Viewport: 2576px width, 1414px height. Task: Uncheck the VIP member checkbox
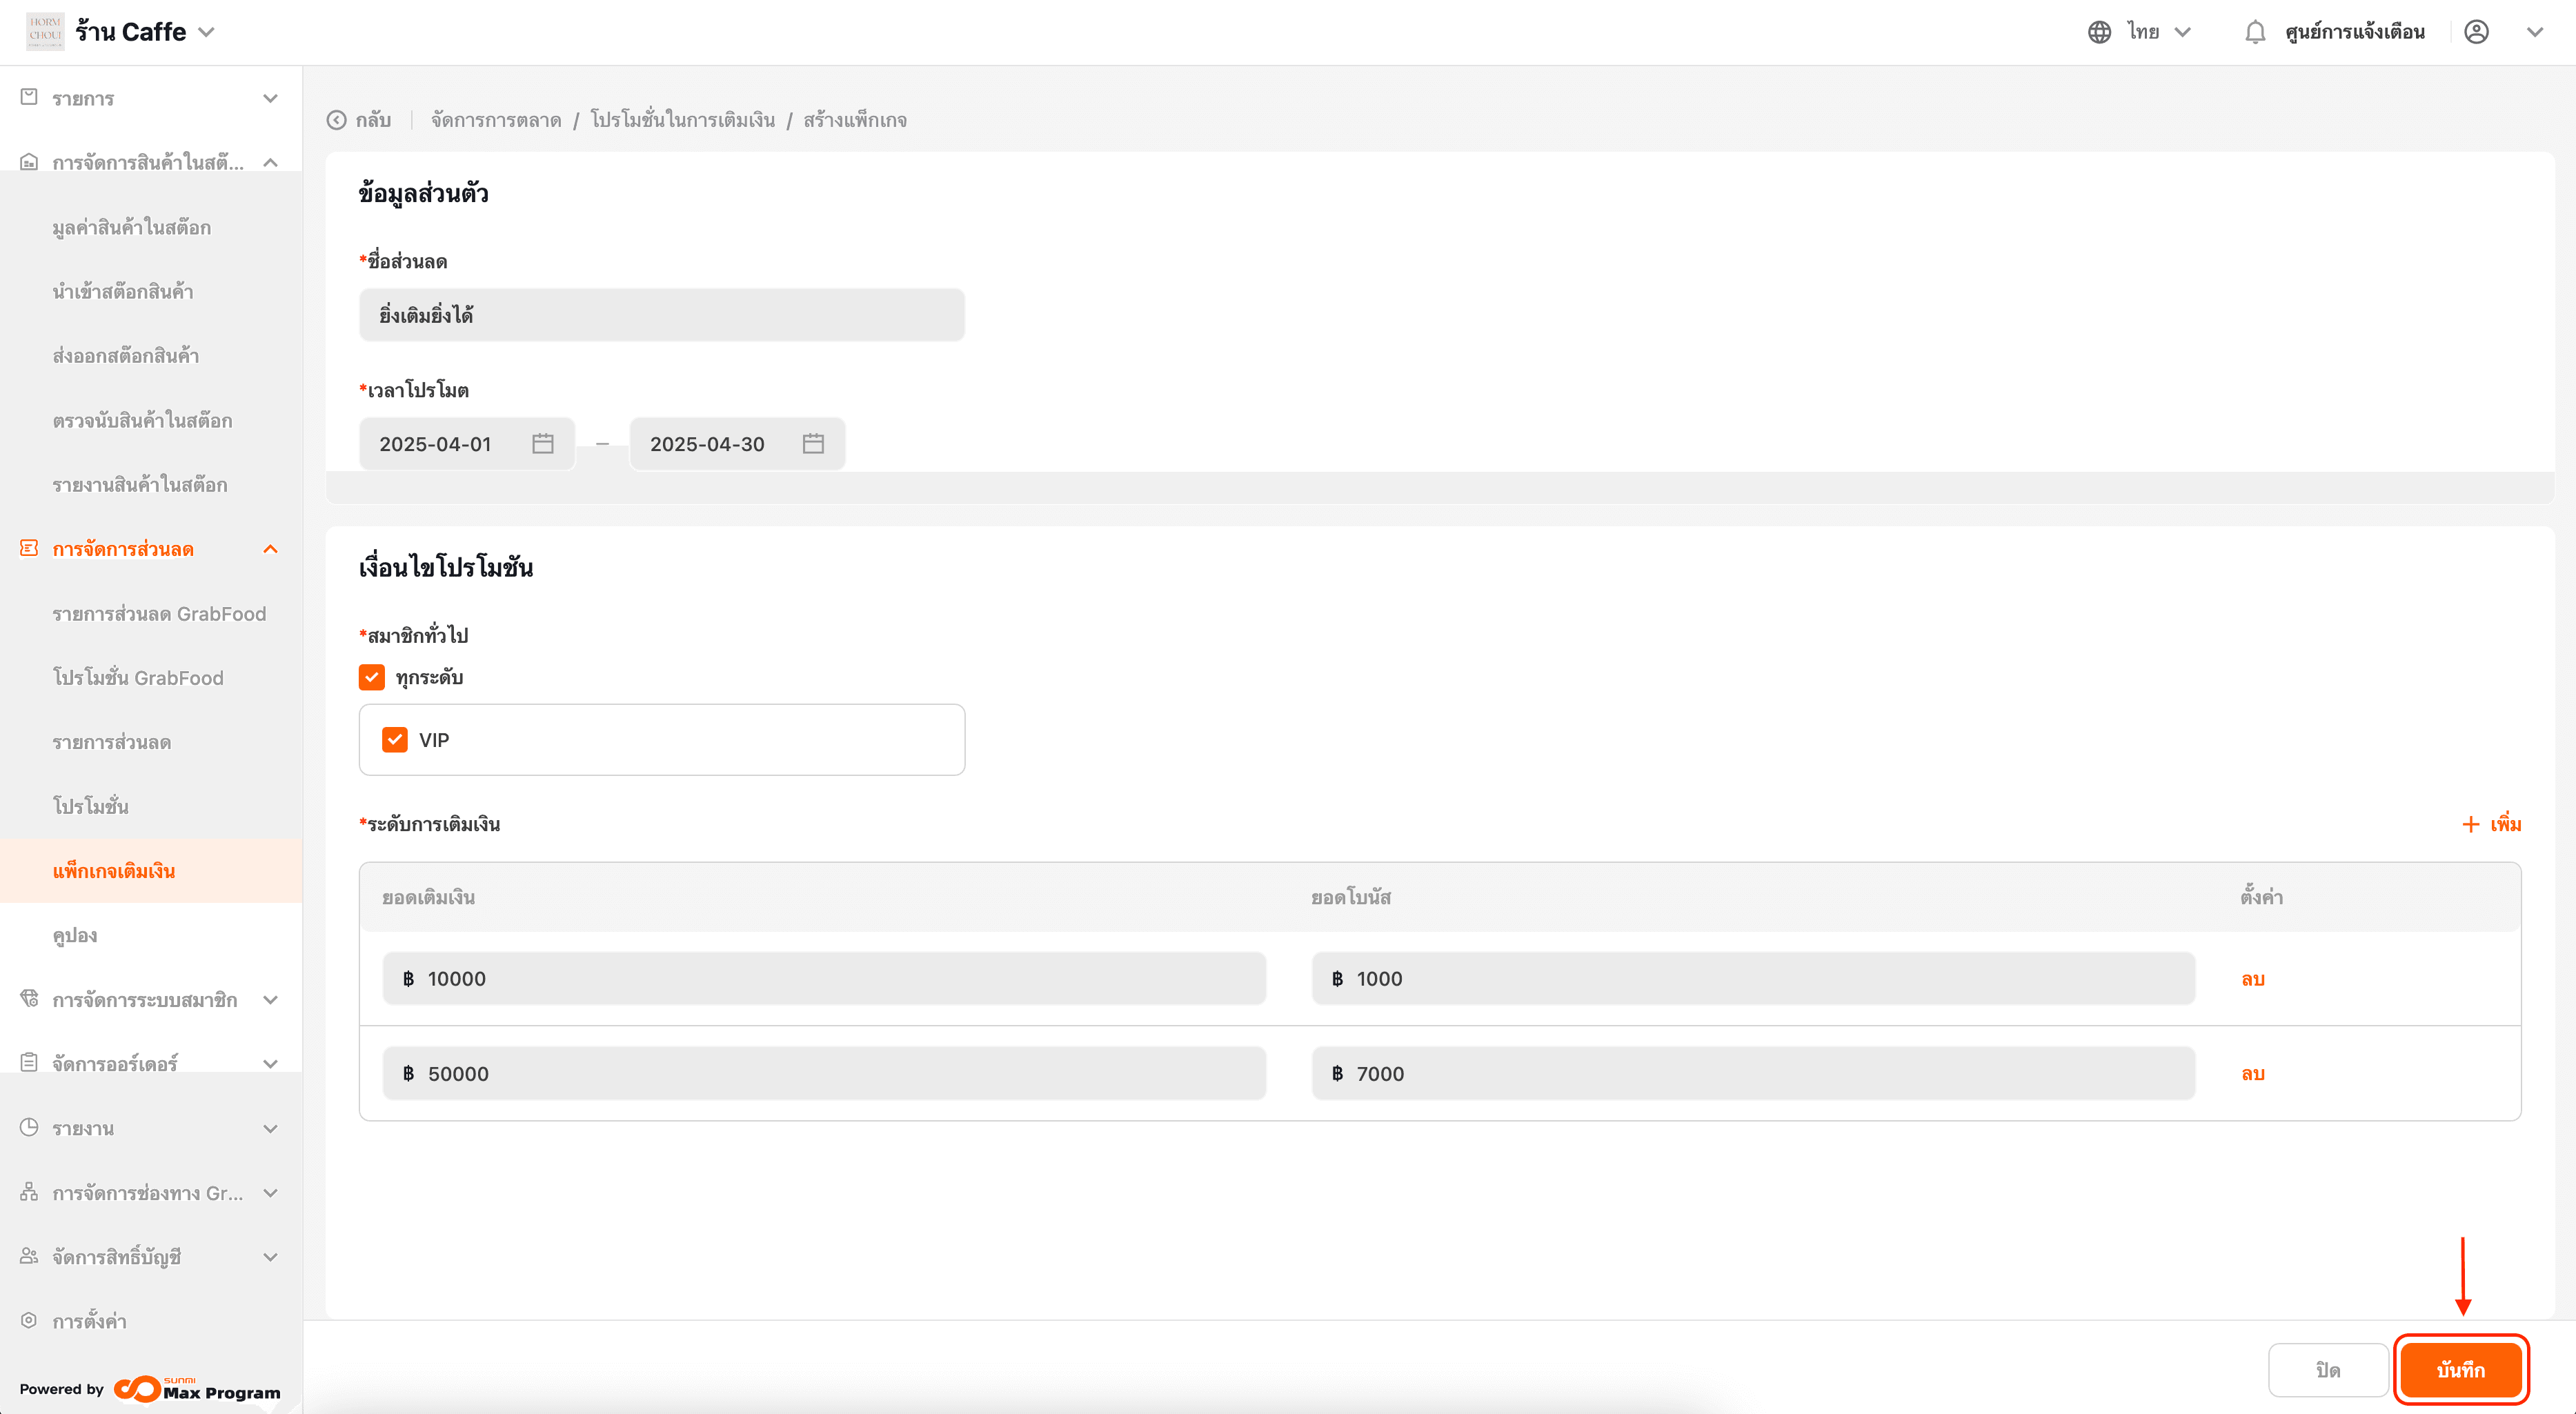point(395,740)
